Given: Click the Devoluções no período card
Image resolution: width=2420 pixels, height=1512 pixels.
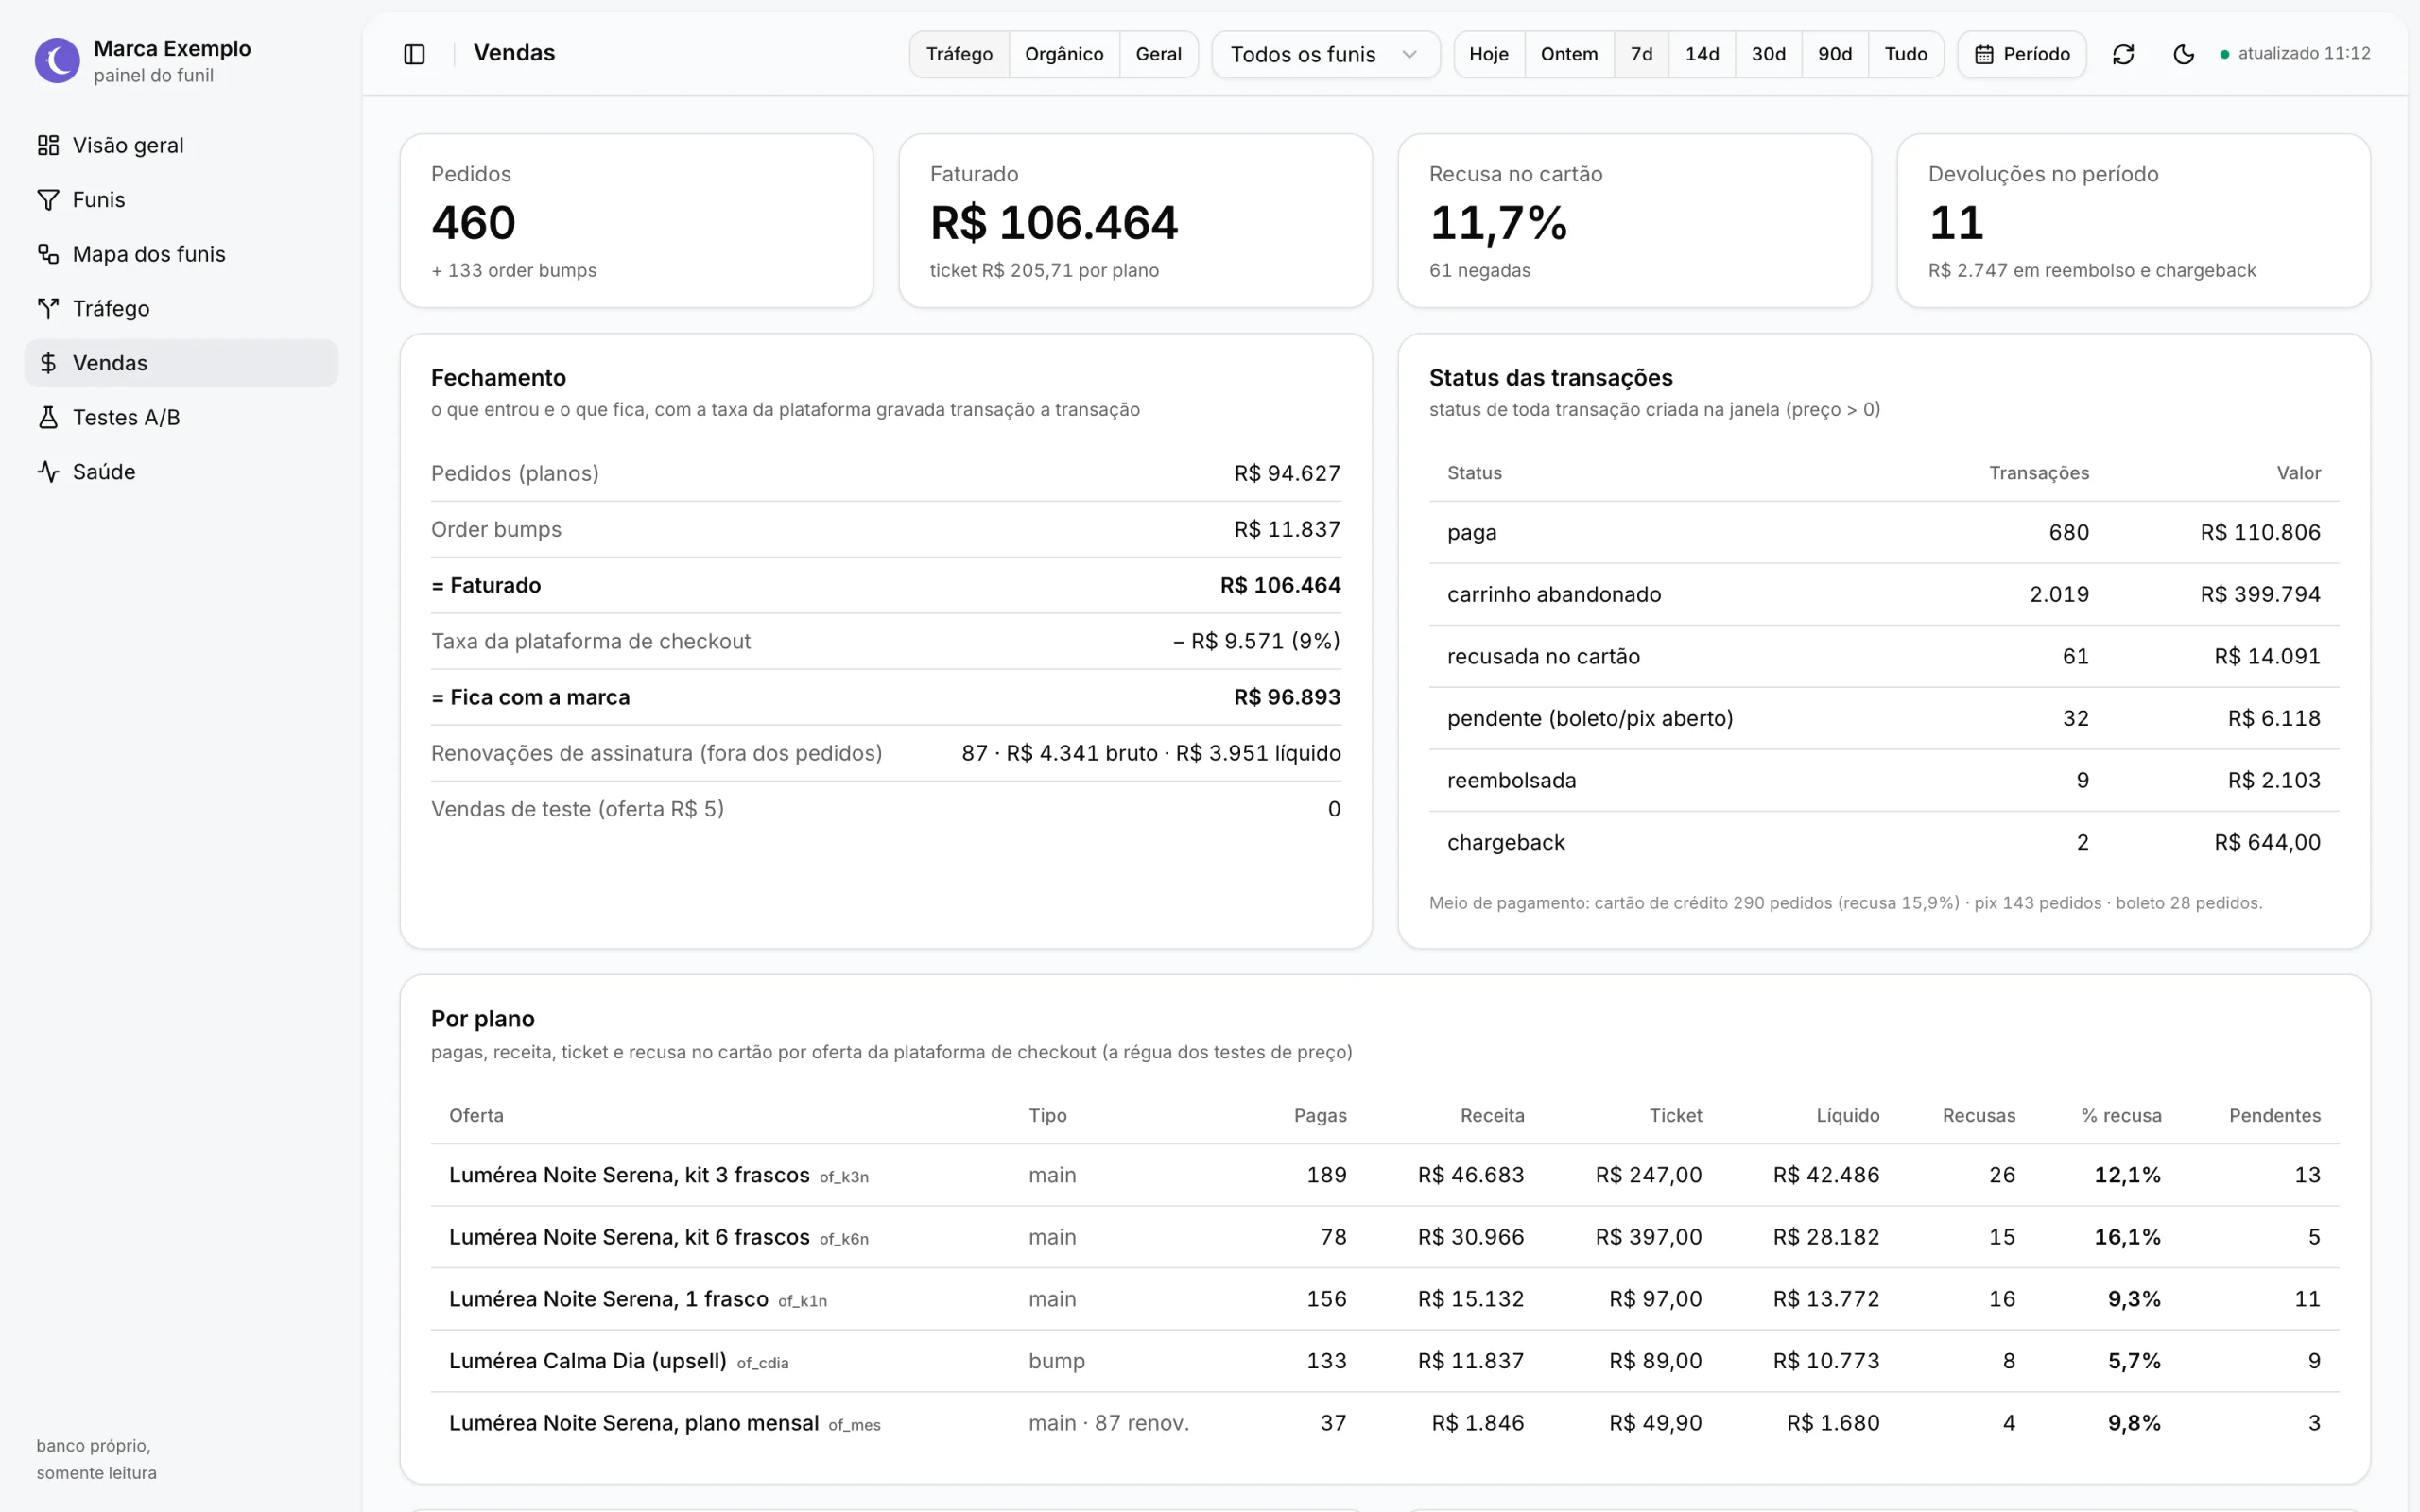Looking at the screenshot, I should point(2133,221).
